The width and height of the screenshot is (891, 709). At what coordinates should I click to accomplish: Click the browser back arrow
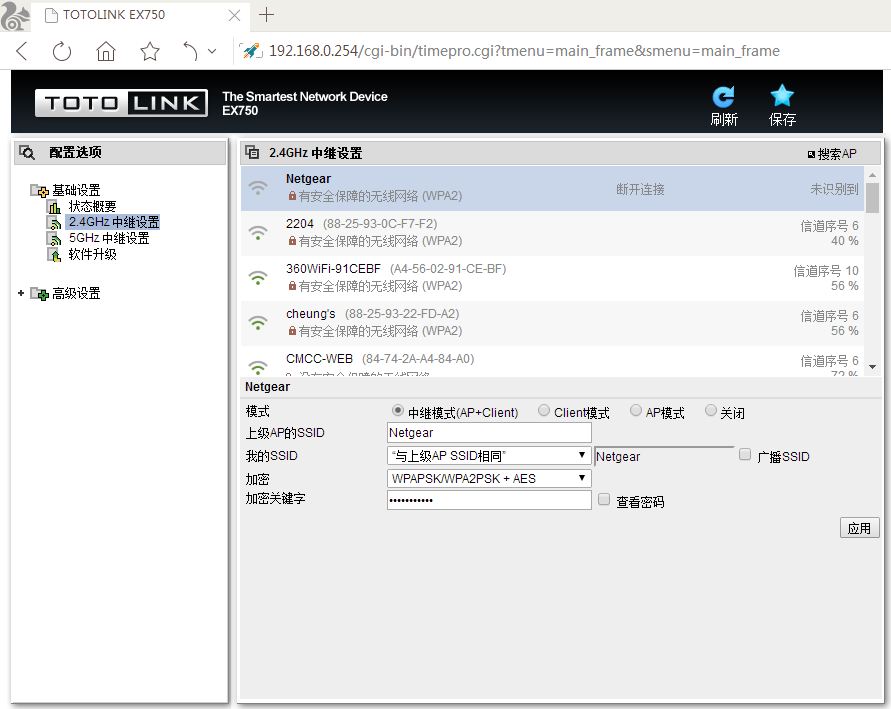click(22, 51)
